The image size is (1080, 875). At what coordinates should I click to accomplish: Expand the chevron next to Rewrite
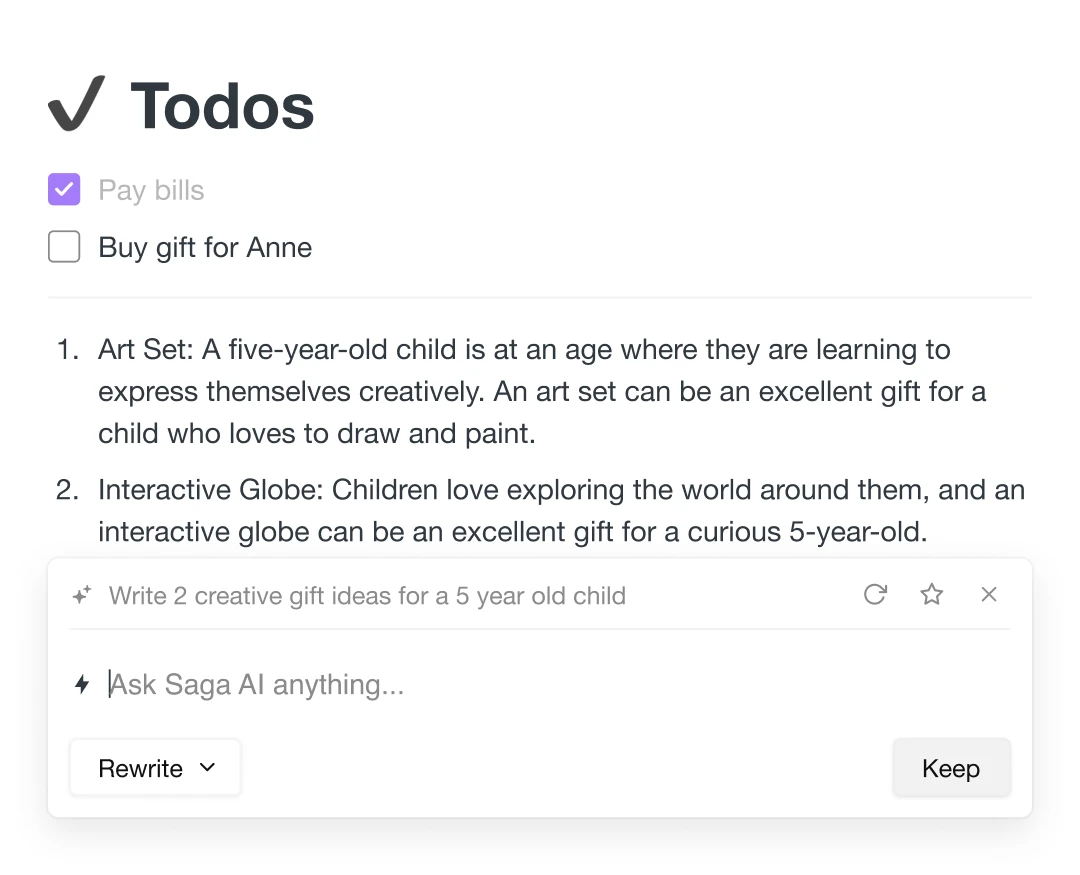[208, 768]
